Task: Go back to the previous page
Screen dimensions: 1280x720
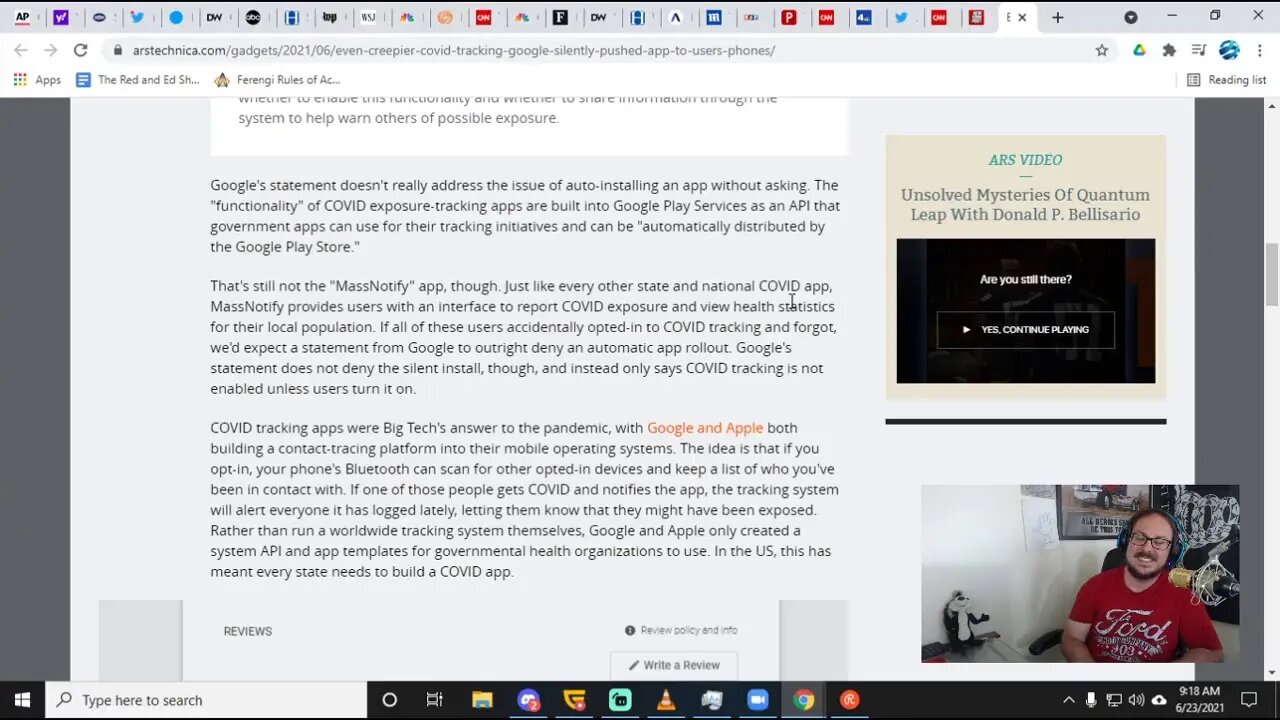Action: (21, 50)
